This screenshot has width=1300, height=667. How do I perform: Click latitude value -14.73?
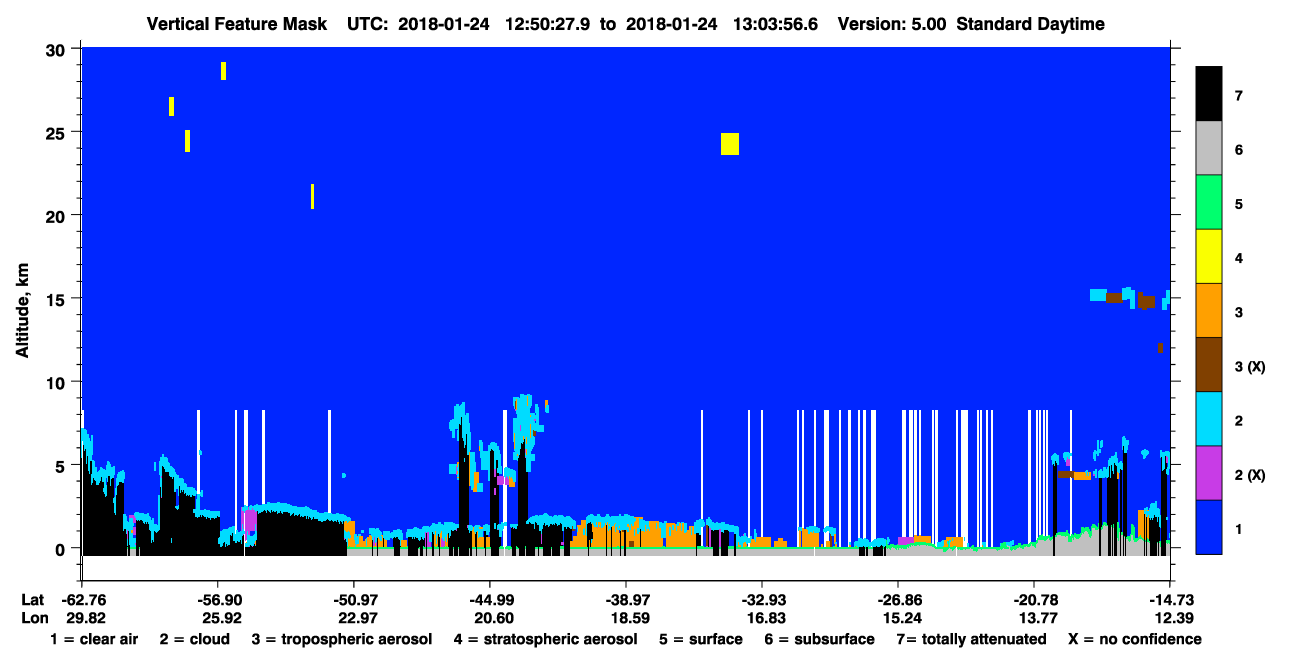click(1169, 600)
